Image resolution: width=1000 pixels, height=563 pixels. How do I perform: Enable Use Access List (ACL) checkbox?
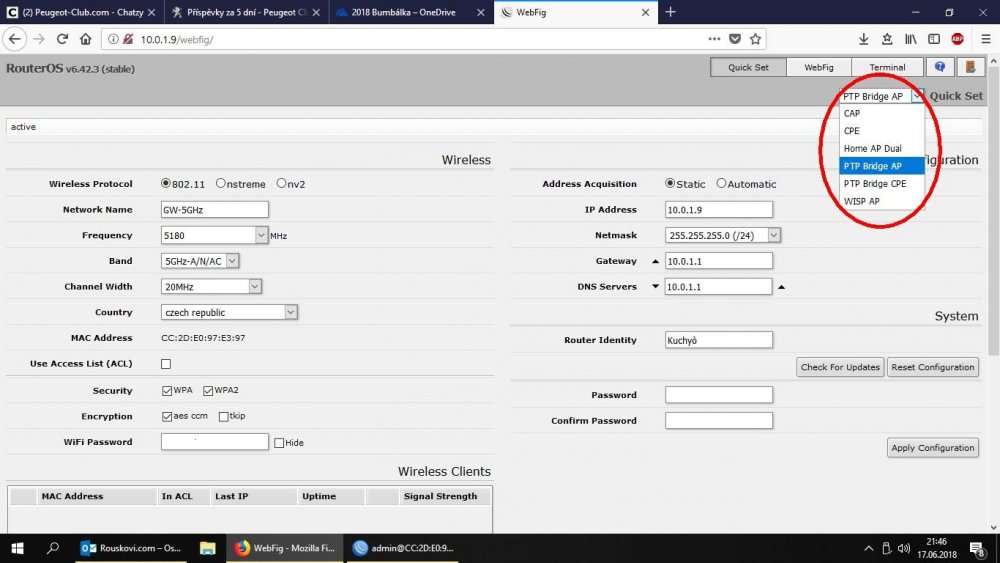166,364
